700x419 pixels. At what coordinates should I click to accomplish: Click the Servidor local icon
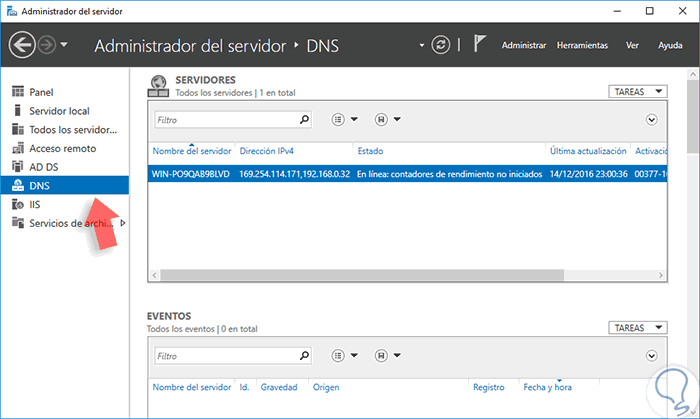click(18, 110)
